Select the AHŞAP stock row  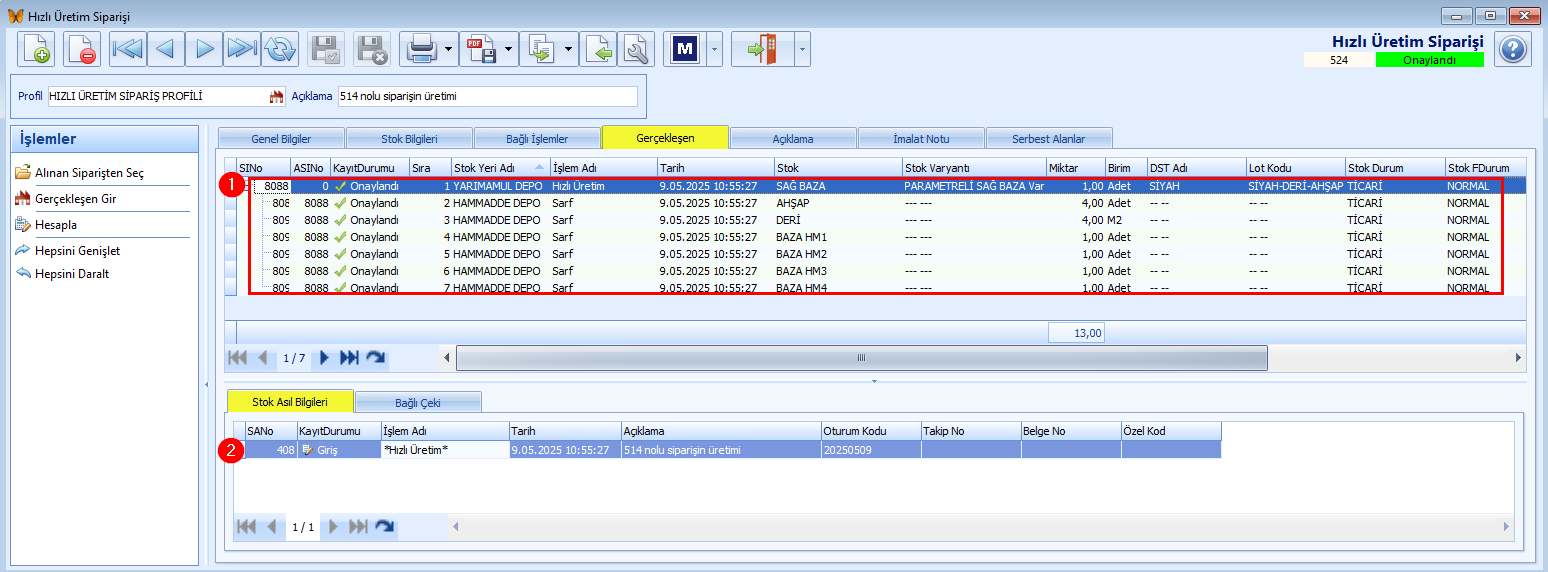[837, 203]
